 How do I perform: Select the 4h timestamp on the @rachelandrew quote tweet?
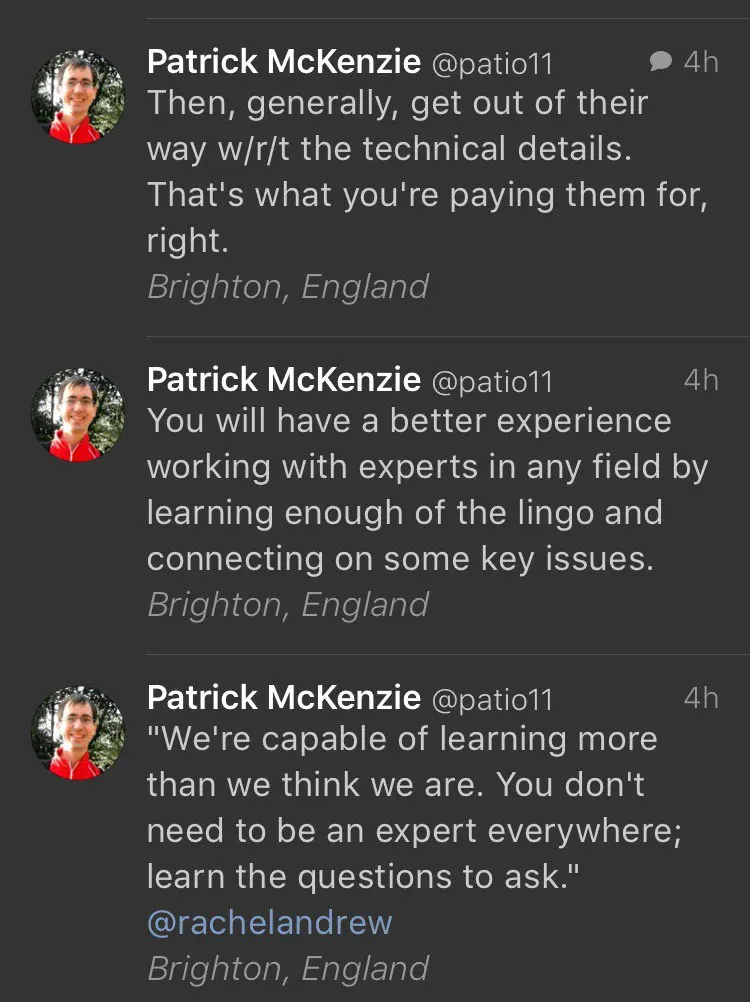point(701,697)
